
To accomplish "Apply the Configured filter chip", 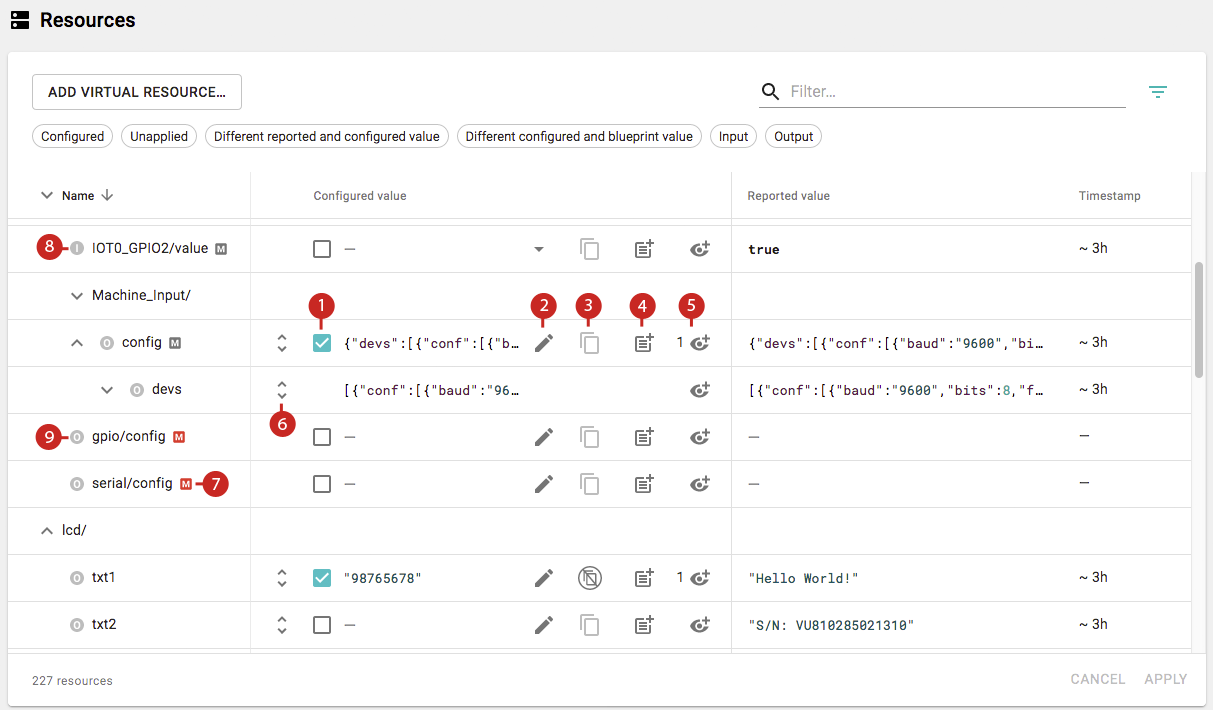I will (73, 137).
